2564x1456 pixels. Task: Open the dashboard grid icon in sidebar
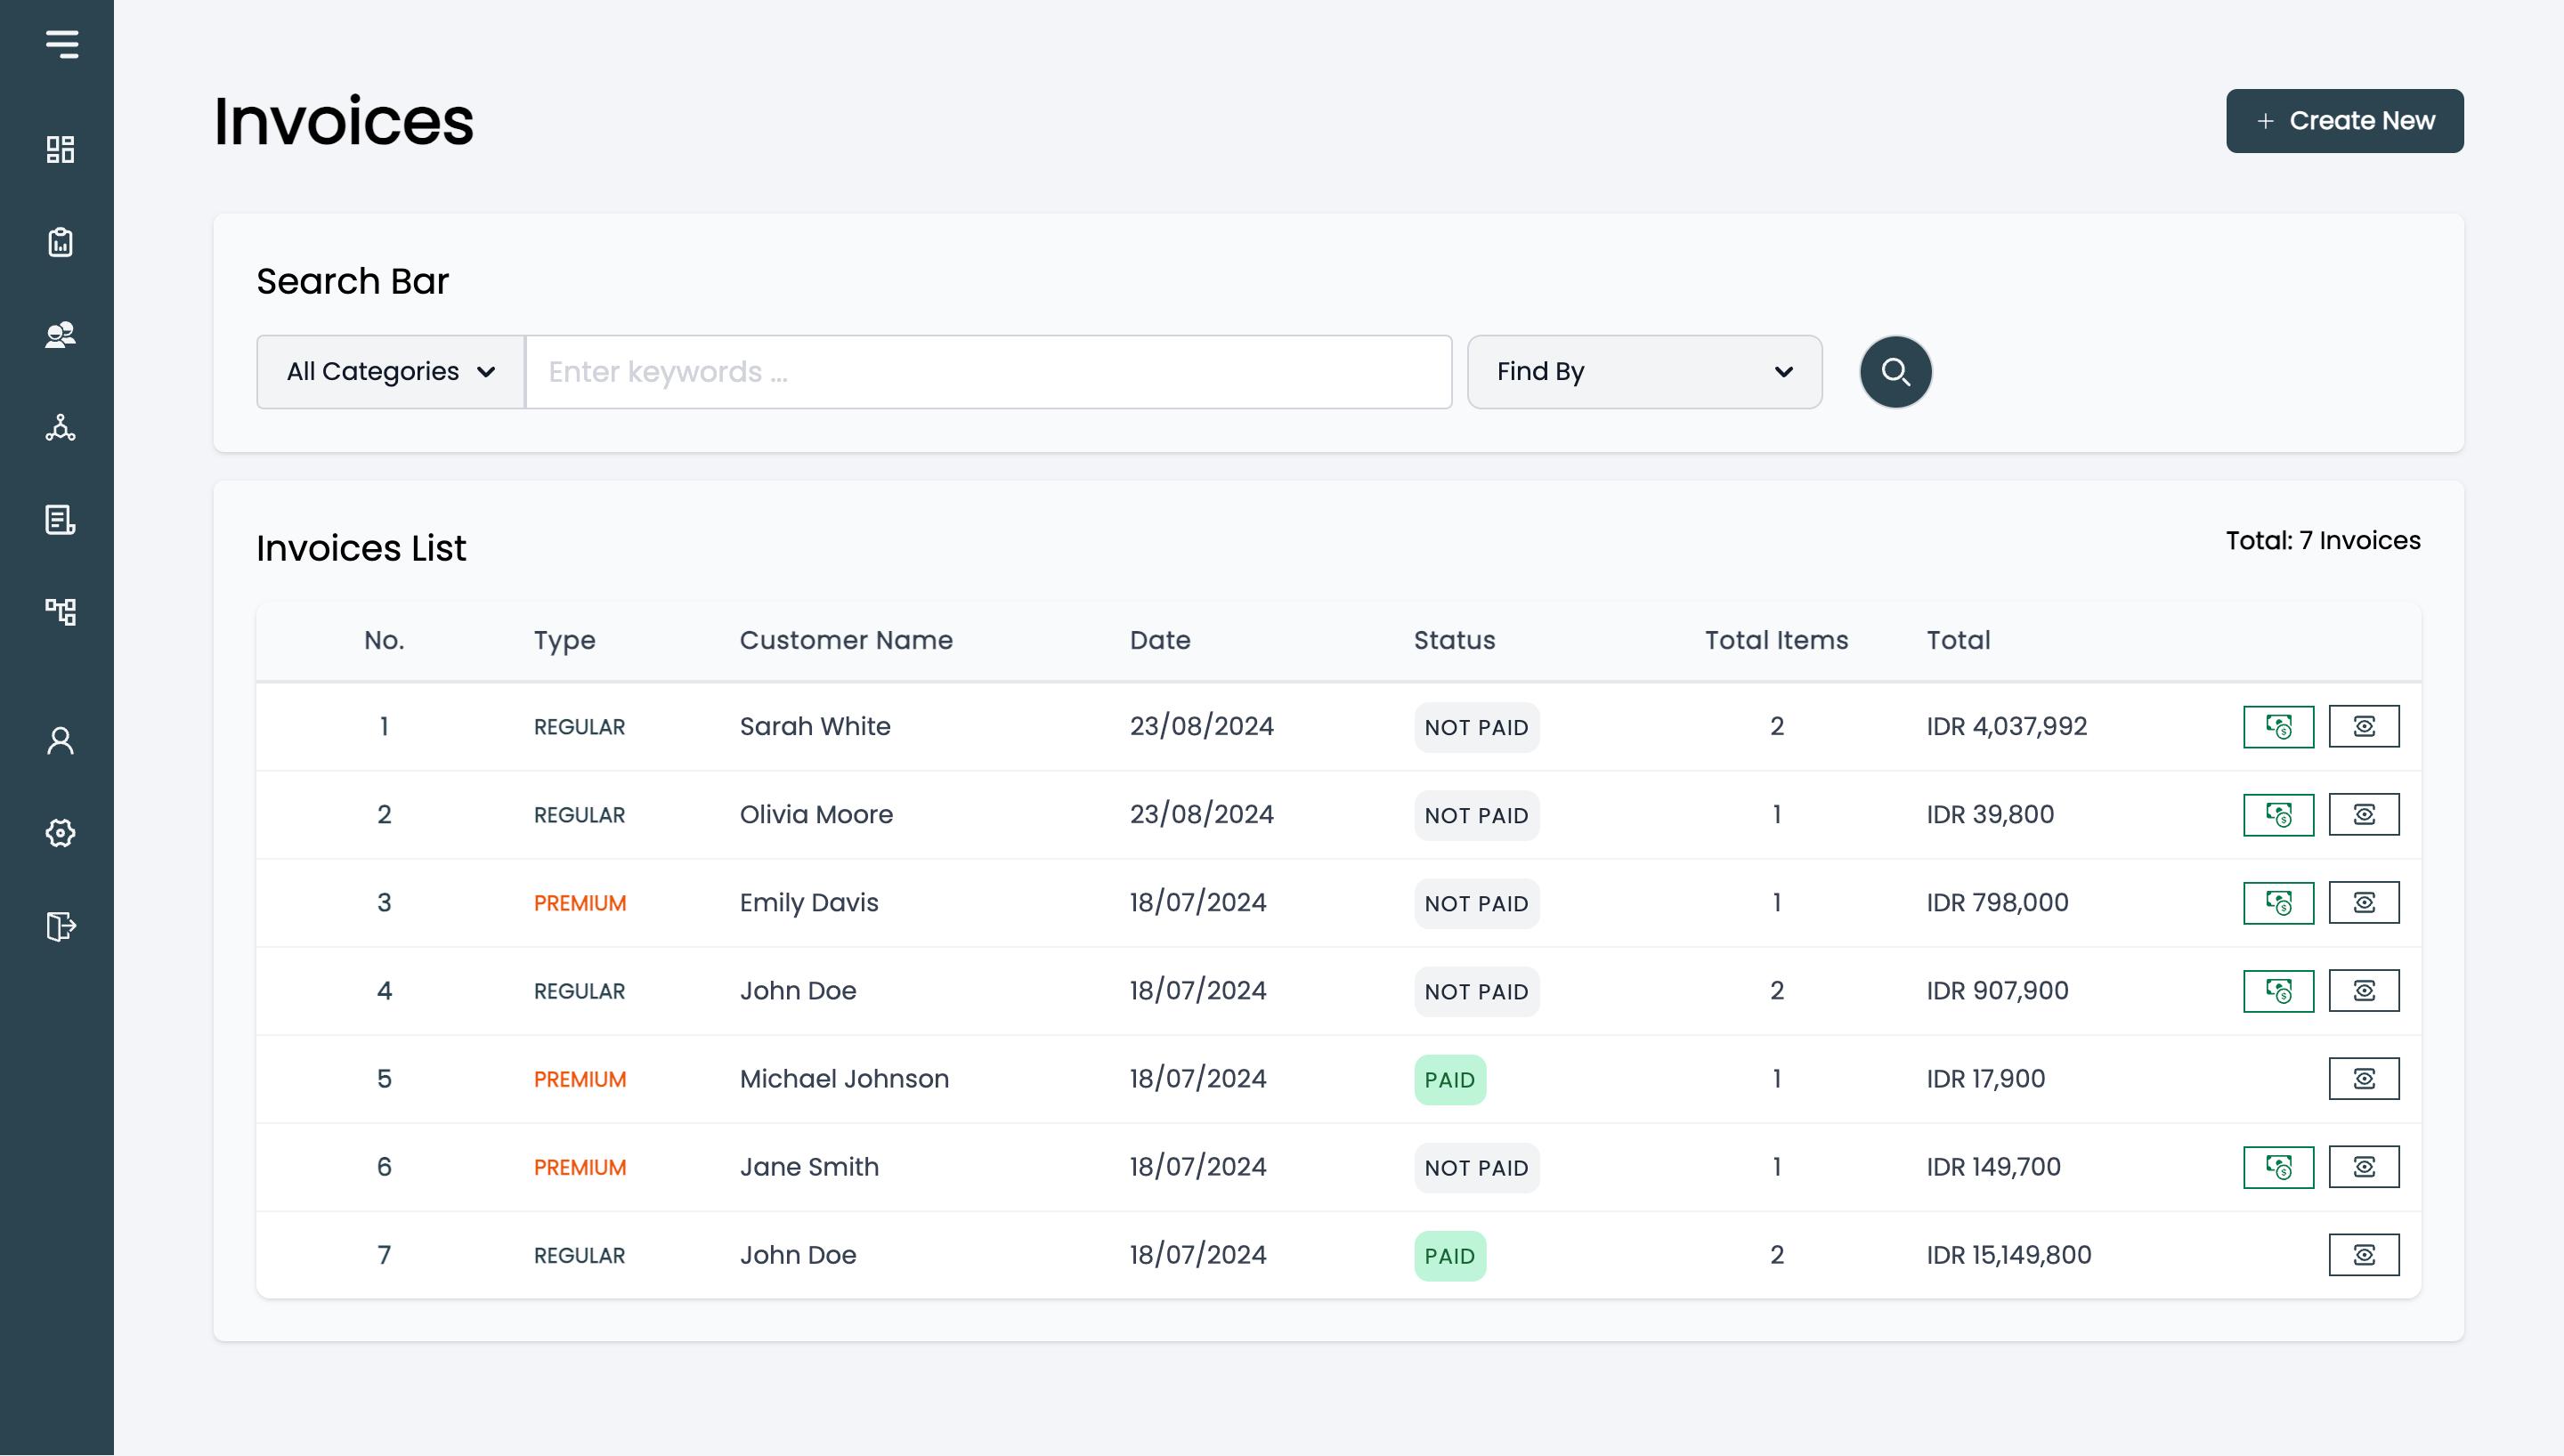tap(61, 150)
